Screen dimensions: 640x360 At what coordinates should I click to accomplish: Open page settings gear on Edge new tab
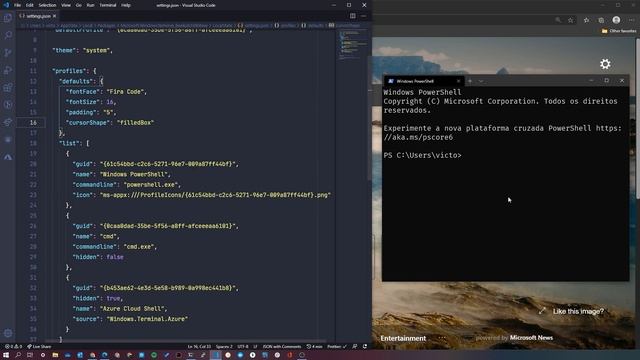click(605, 64)
